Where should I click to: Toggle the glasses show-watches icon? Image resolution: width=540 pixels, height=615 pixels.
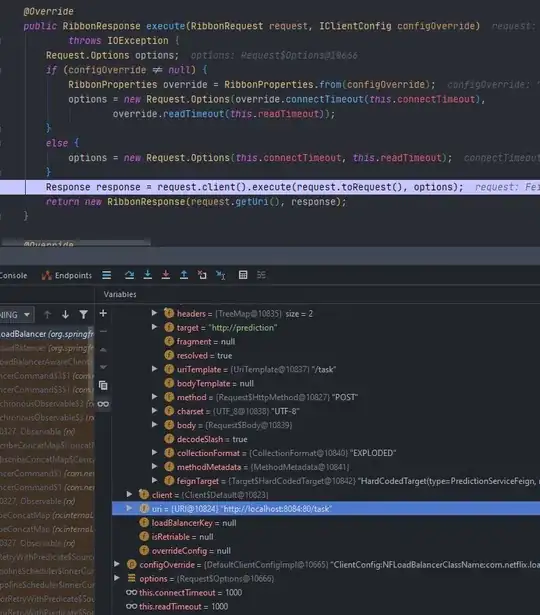103,404
